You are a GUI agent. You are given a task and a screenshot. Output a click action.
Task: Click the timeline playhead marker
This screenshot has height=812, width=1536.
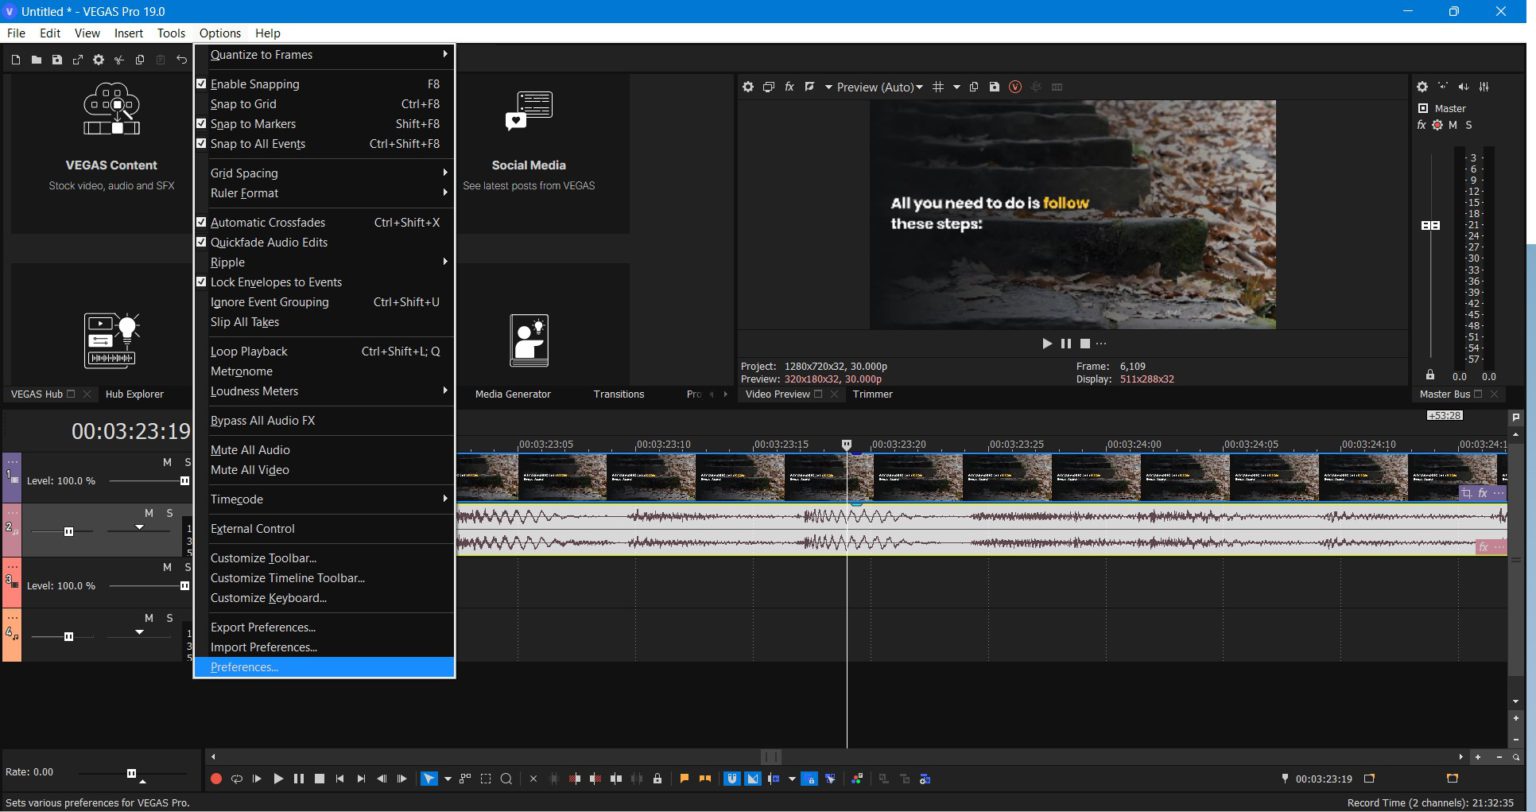(x=847, y=444)
